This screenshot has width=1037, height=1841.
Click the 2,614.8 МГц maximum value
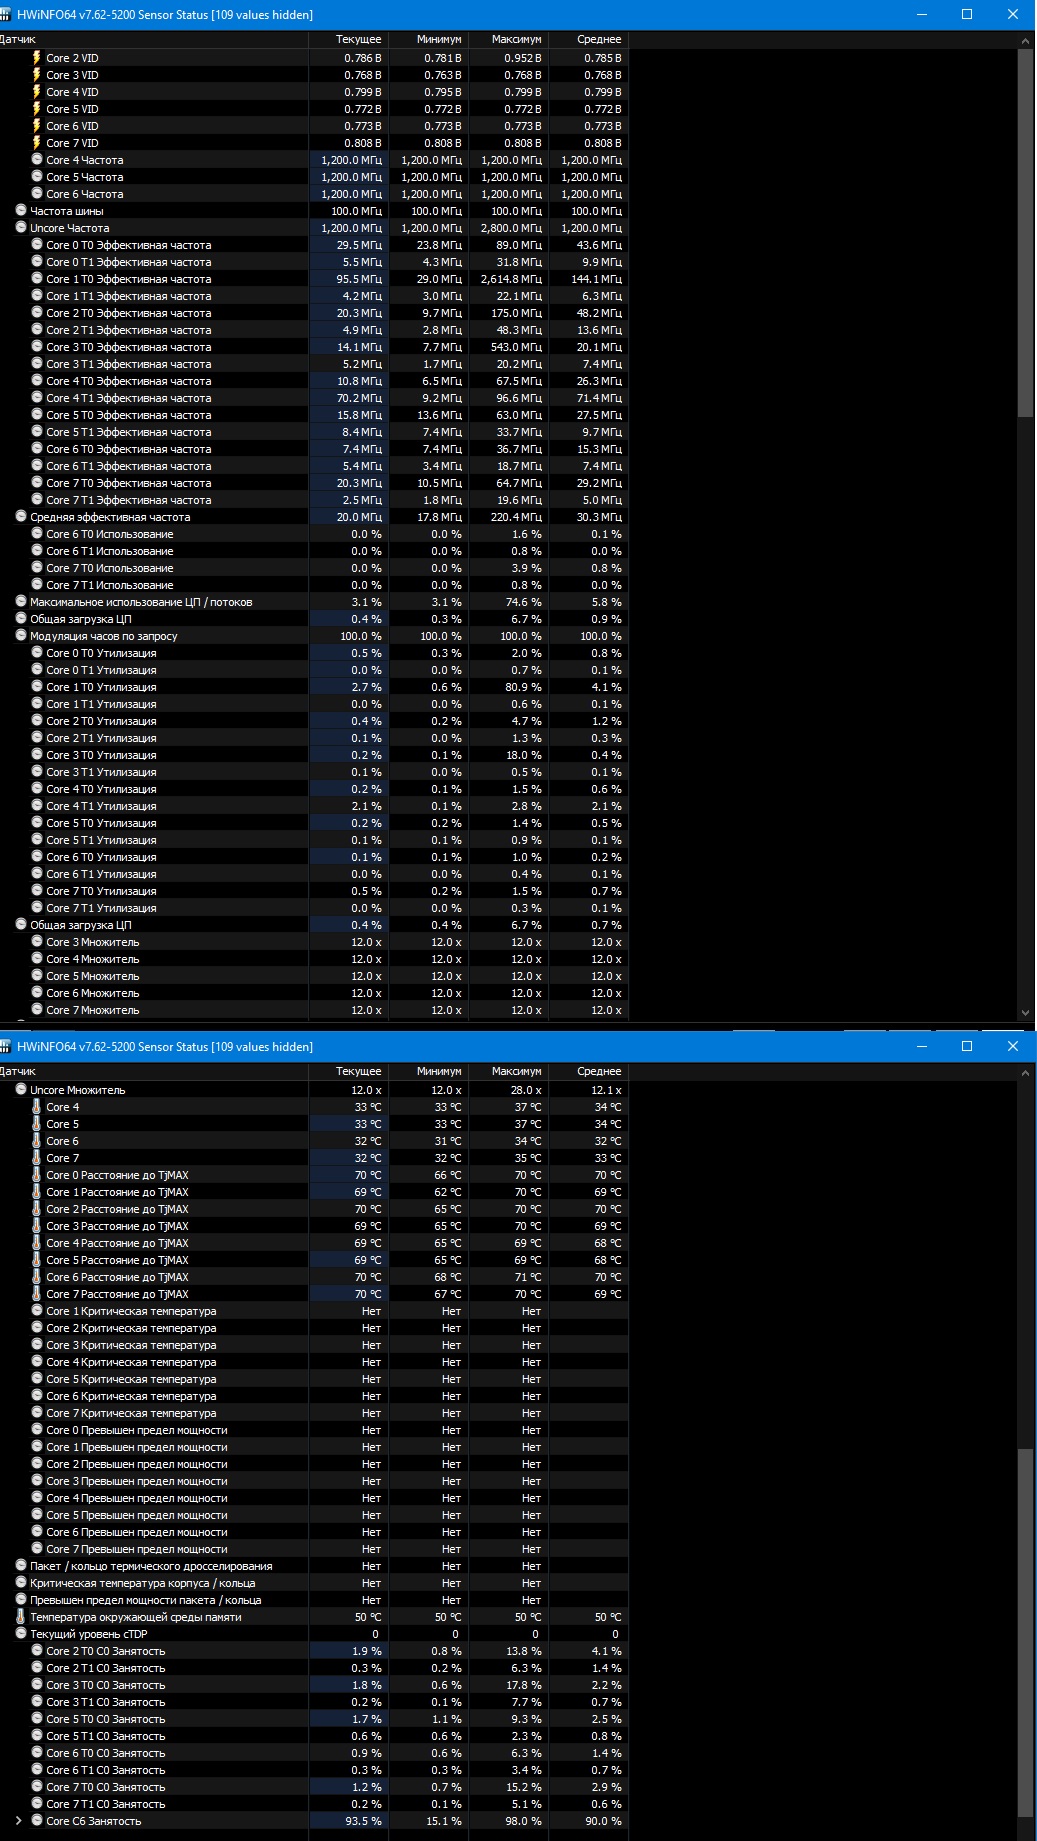pos(511,279)
